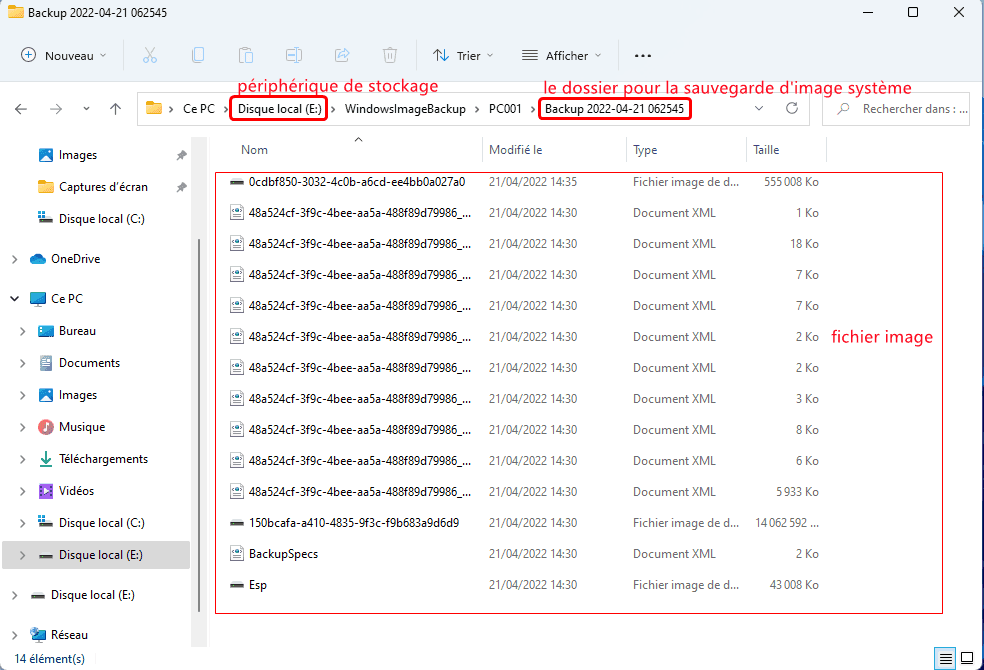Select the XML file sized 8 Ko
The image size is (984, 670).
click(524, 430)
